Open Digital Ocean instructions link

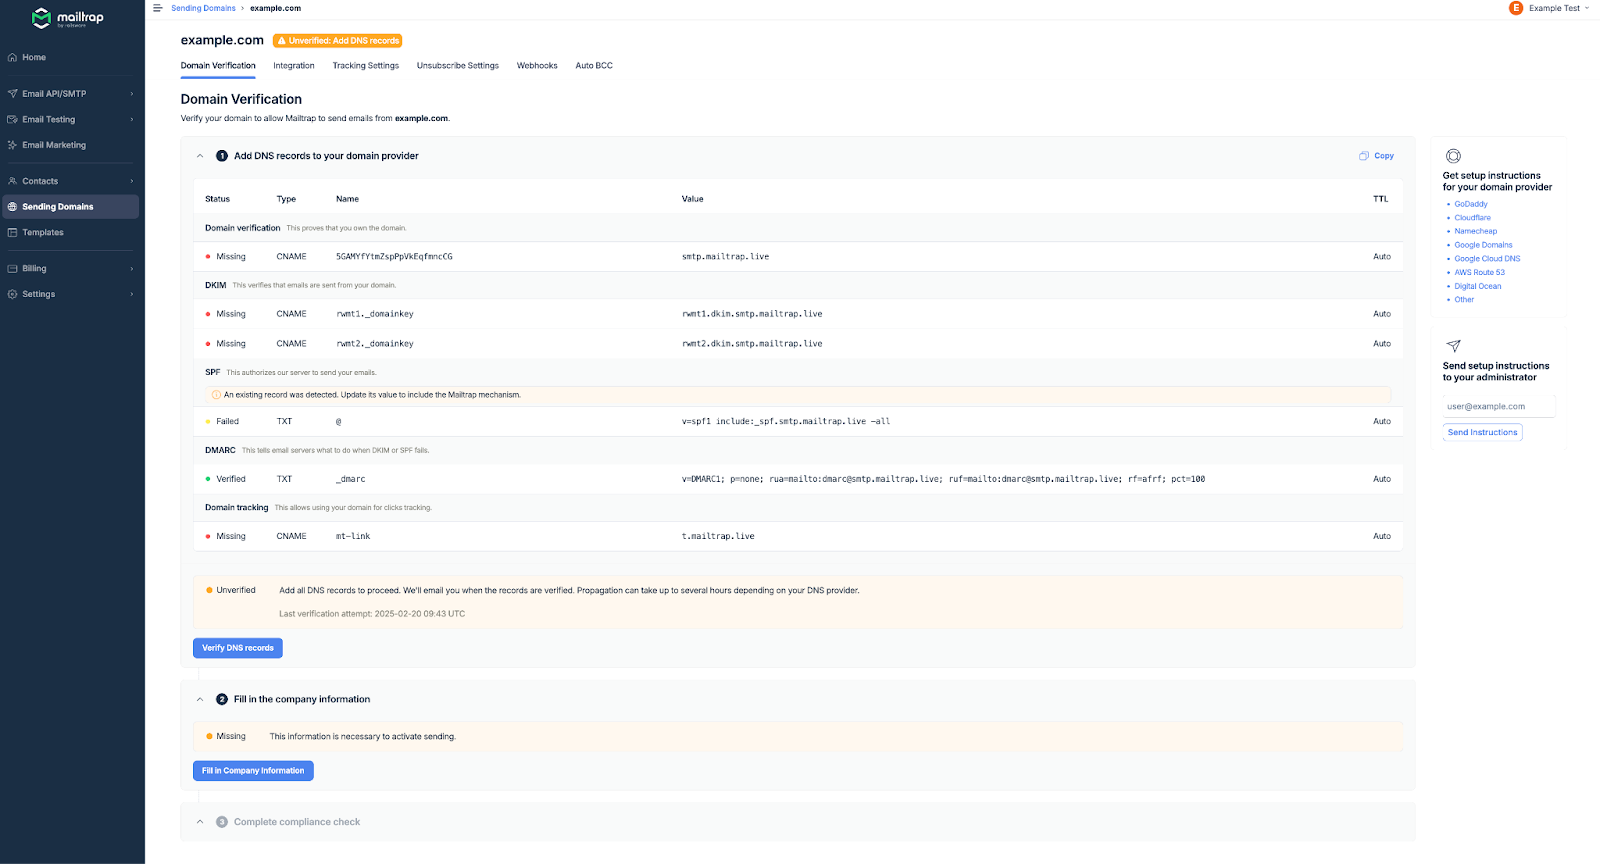tap(1478, 286)
